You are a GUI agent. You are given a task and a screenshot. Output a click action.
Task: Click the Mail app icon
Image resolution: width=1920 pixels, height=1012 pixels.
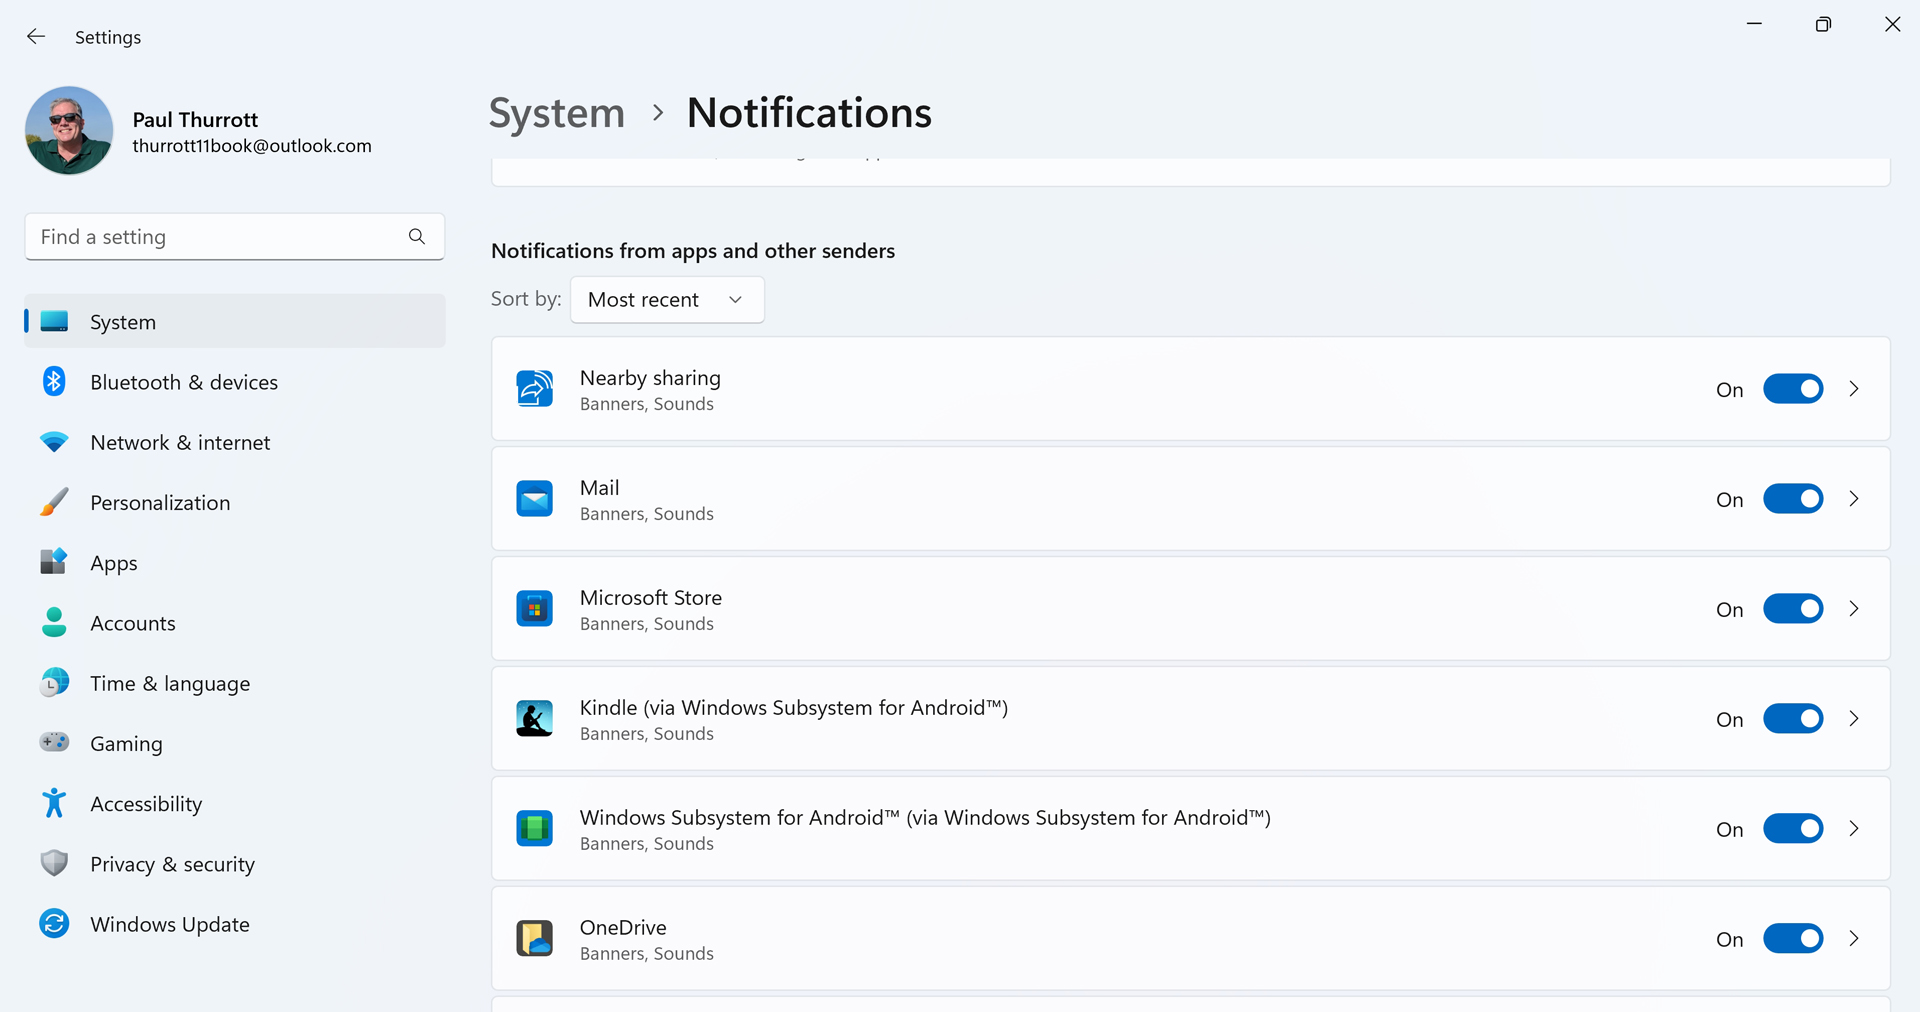tap(534, 499)
